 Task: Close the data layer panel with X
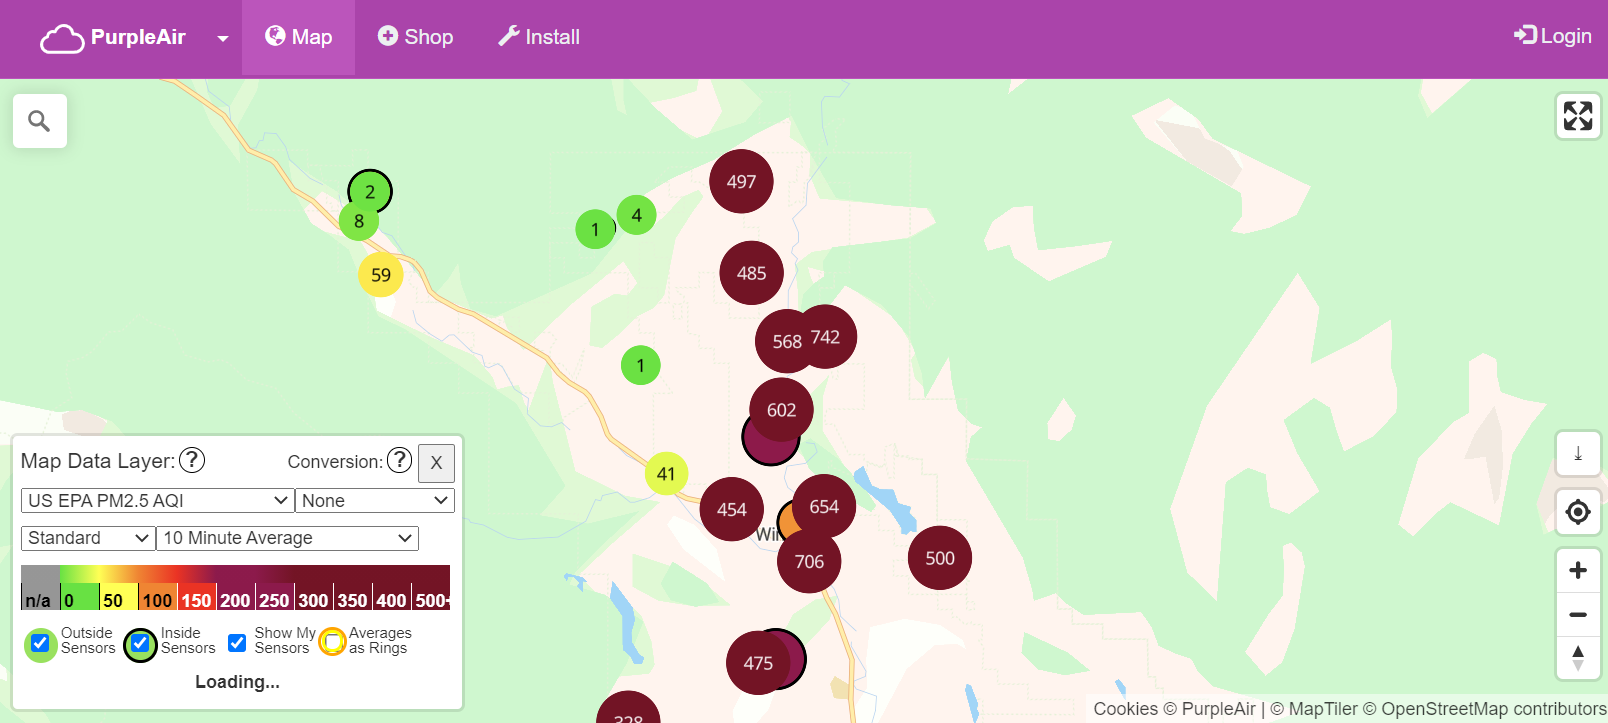[x=436, y=463]
